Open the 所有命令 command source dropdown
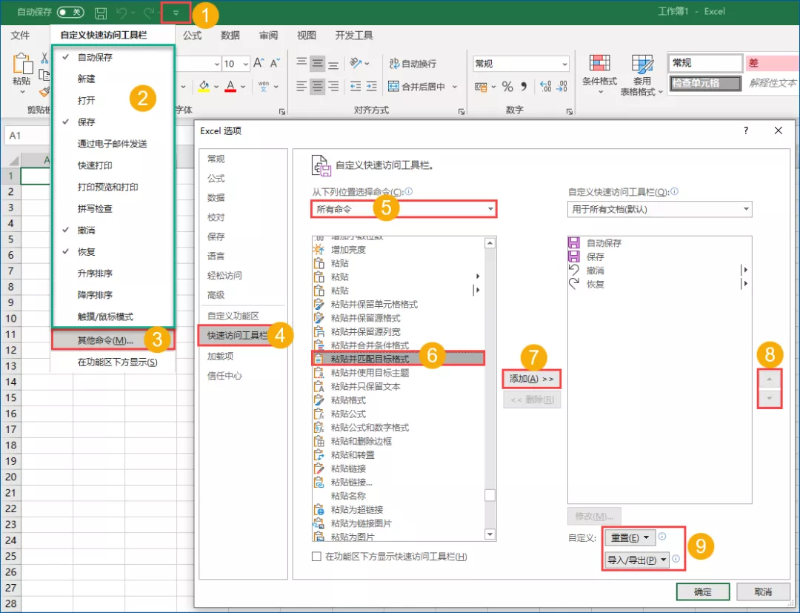800x613 pixels. click(404, 209)
